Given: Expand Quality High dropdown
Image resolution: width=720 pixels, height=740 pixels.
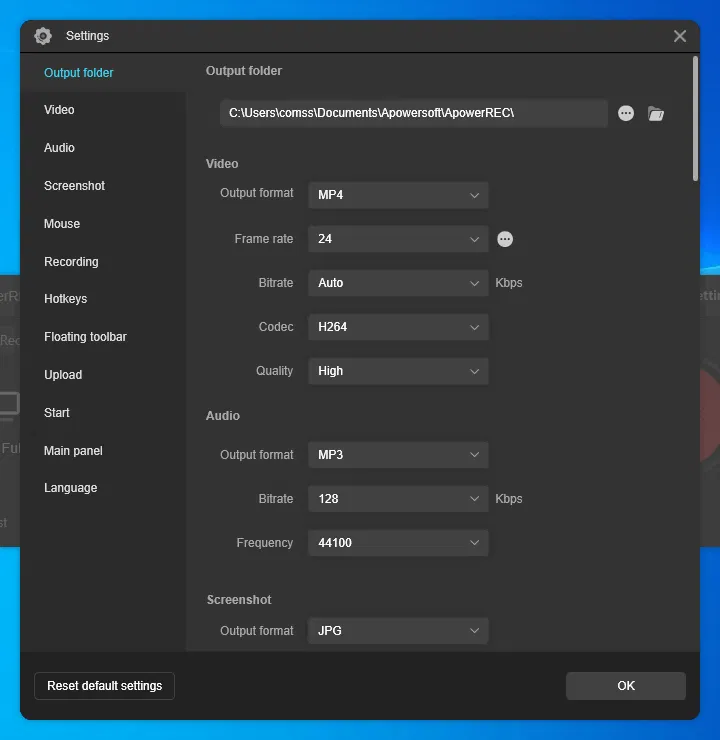Looking at the screenshot, I should pyautogui.click(x=398, y=371).
